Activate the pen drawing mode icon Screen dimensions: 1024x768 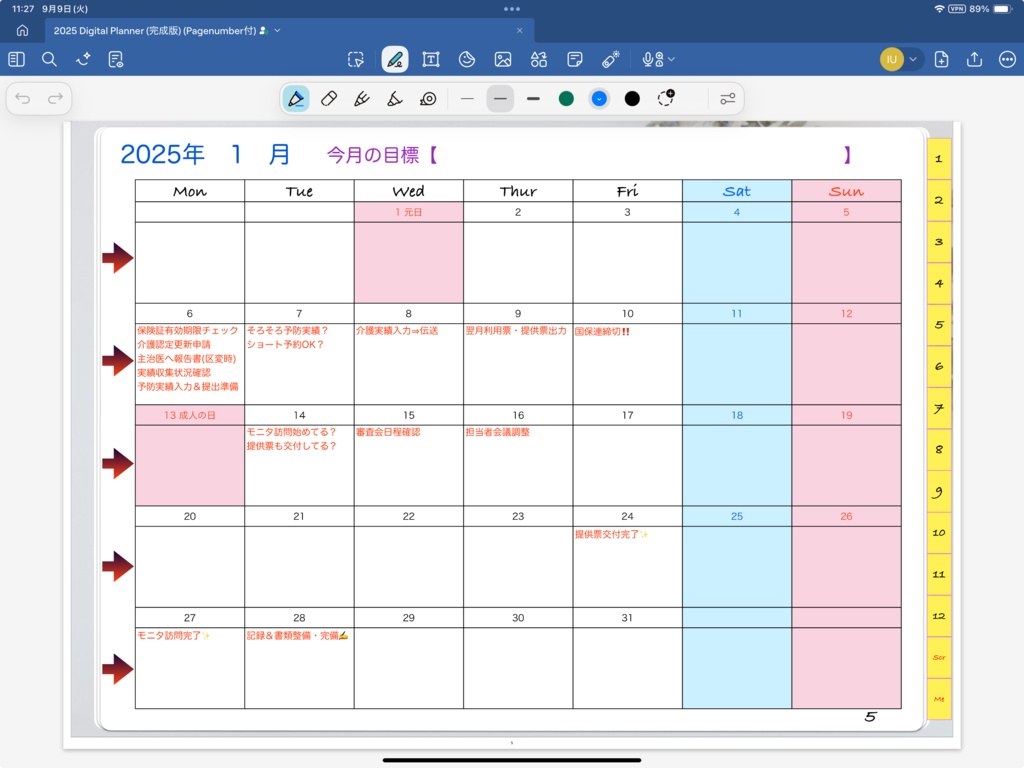pyautogui.click(x=395, y=59)
